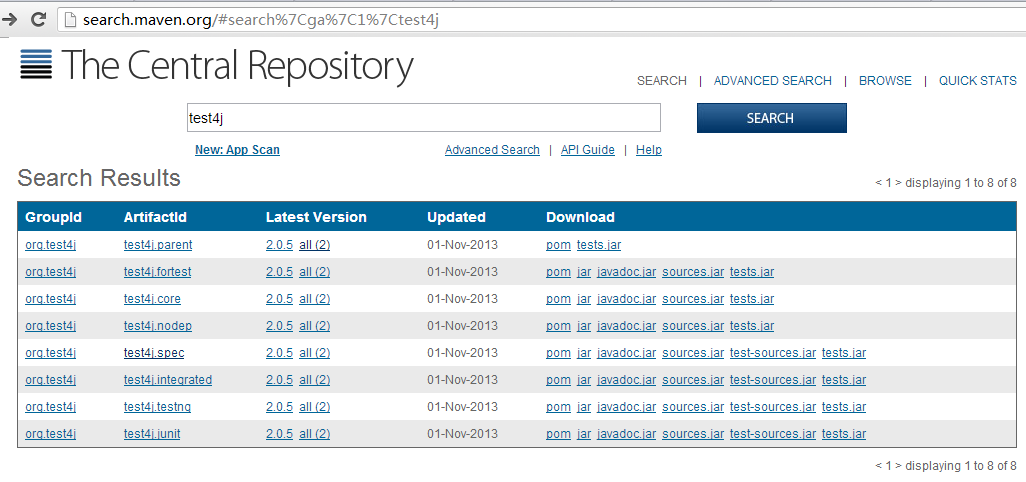The image size is (1026, 482).
Task: Click top pagination page 1 indicator
Action: click(889, 182)
